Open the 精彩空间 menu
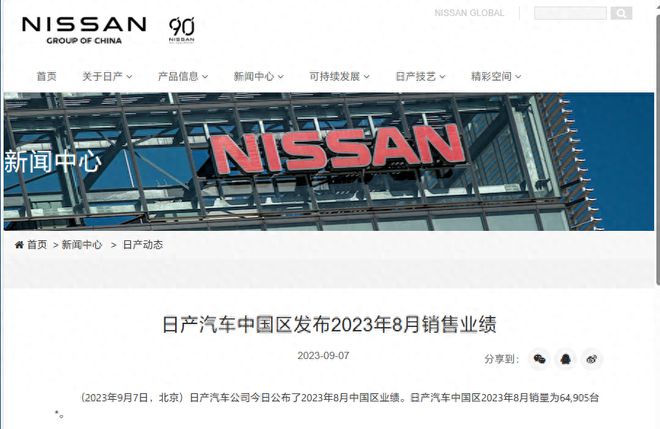 (496, 76)
